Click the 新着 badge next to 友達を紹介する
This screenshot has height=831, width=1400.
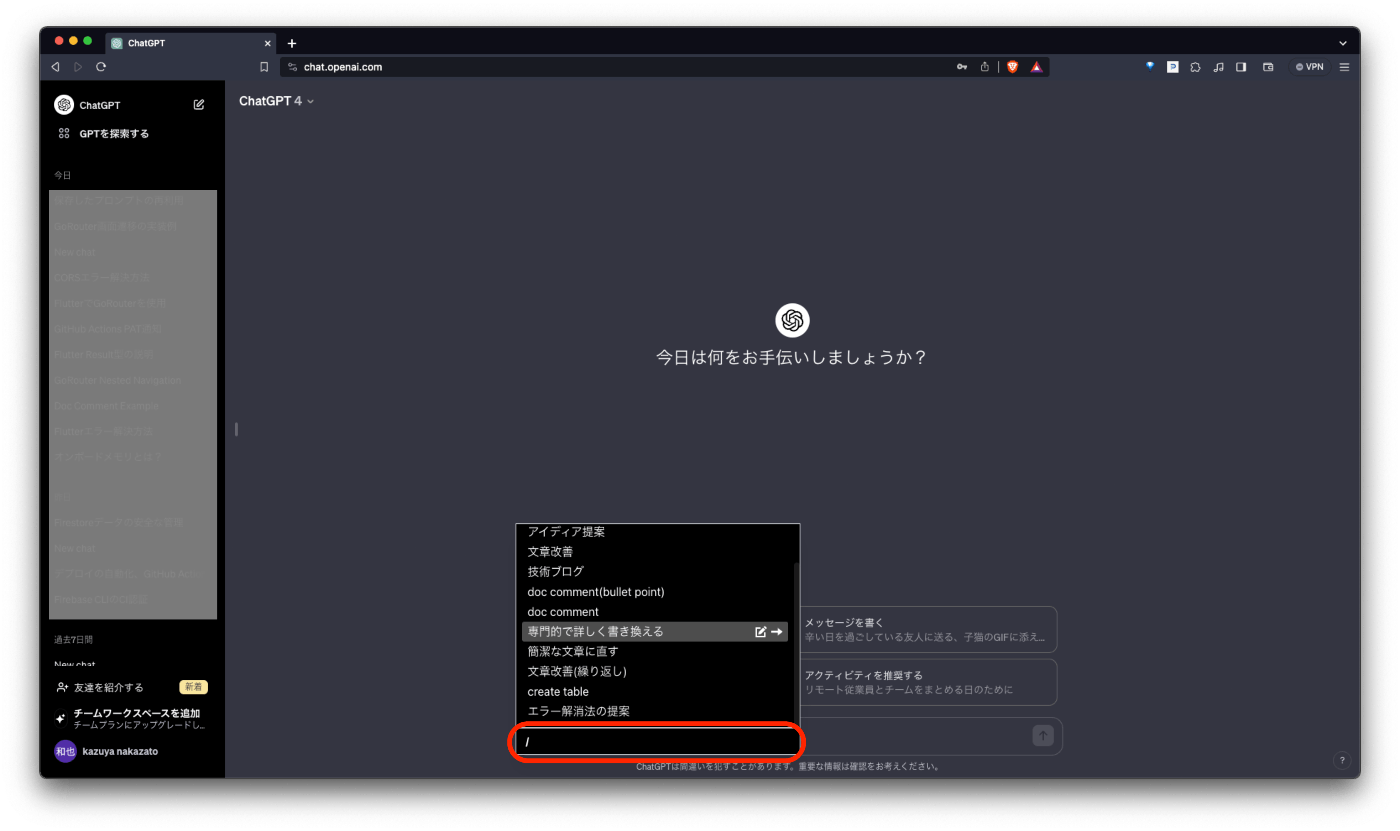click(x=193, y=687)
